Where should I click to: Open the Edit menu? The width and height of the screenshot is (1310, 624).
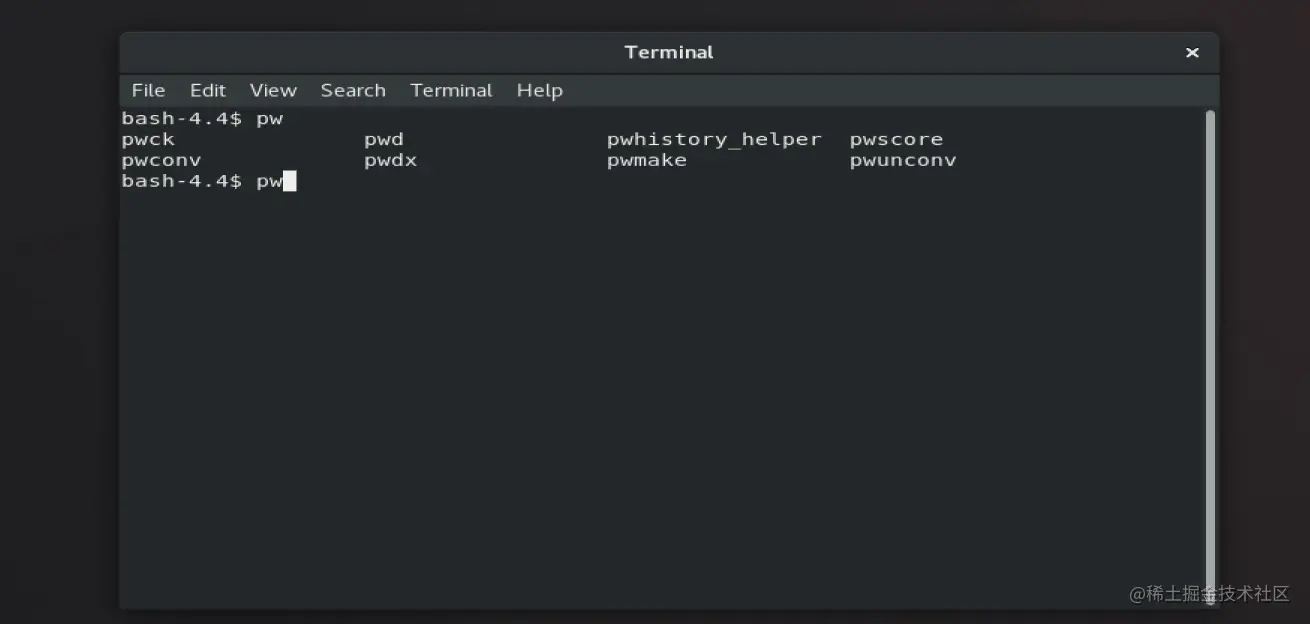[208, 90]
